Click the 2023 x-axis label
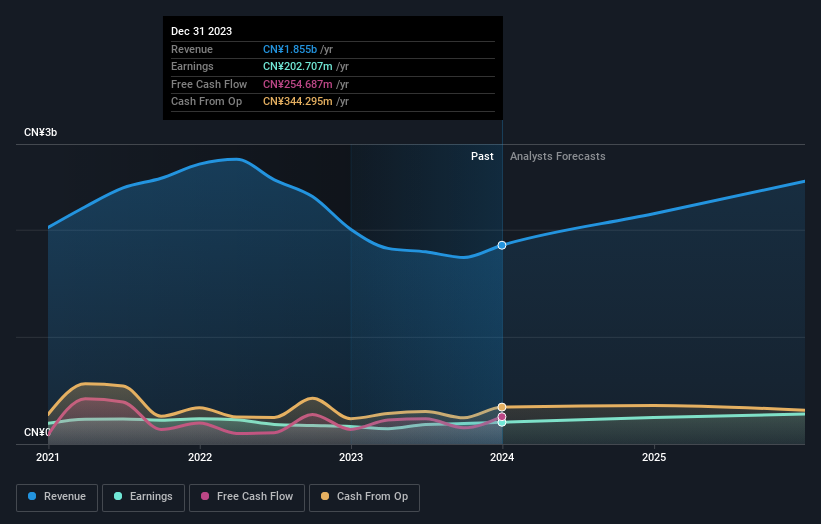 pos(351,458)
